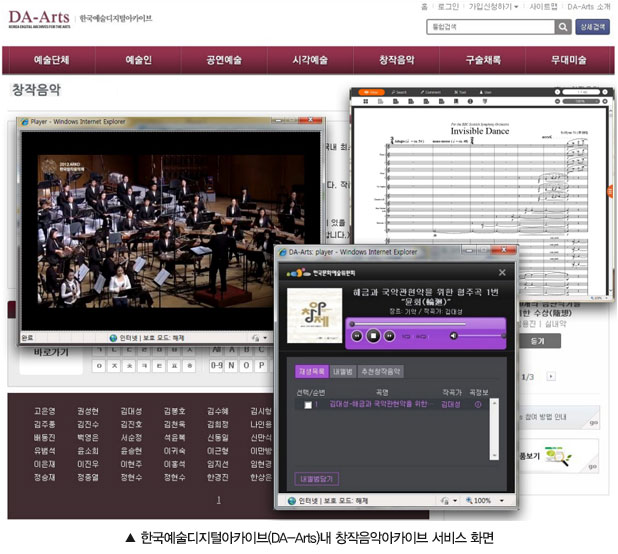This screenshot has width=618, height=554.
Task: Click the playlist scrollbar
Action: [494, 429]
